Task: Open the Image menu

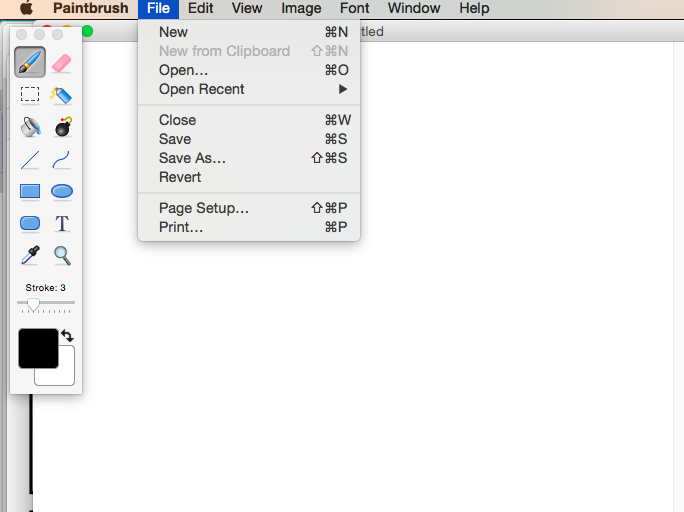Action: (x=301, y=8)
